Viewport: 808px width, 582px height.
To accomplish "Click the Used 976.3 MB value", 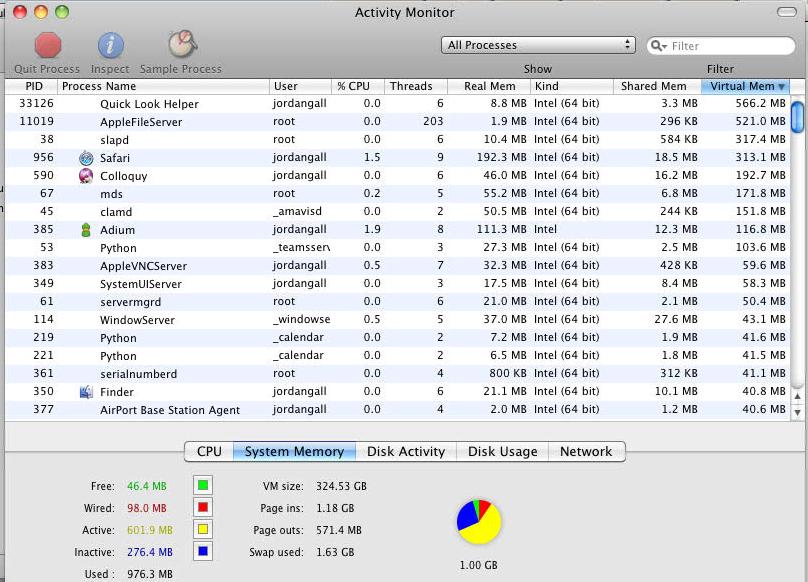I will tap(150, 574).
